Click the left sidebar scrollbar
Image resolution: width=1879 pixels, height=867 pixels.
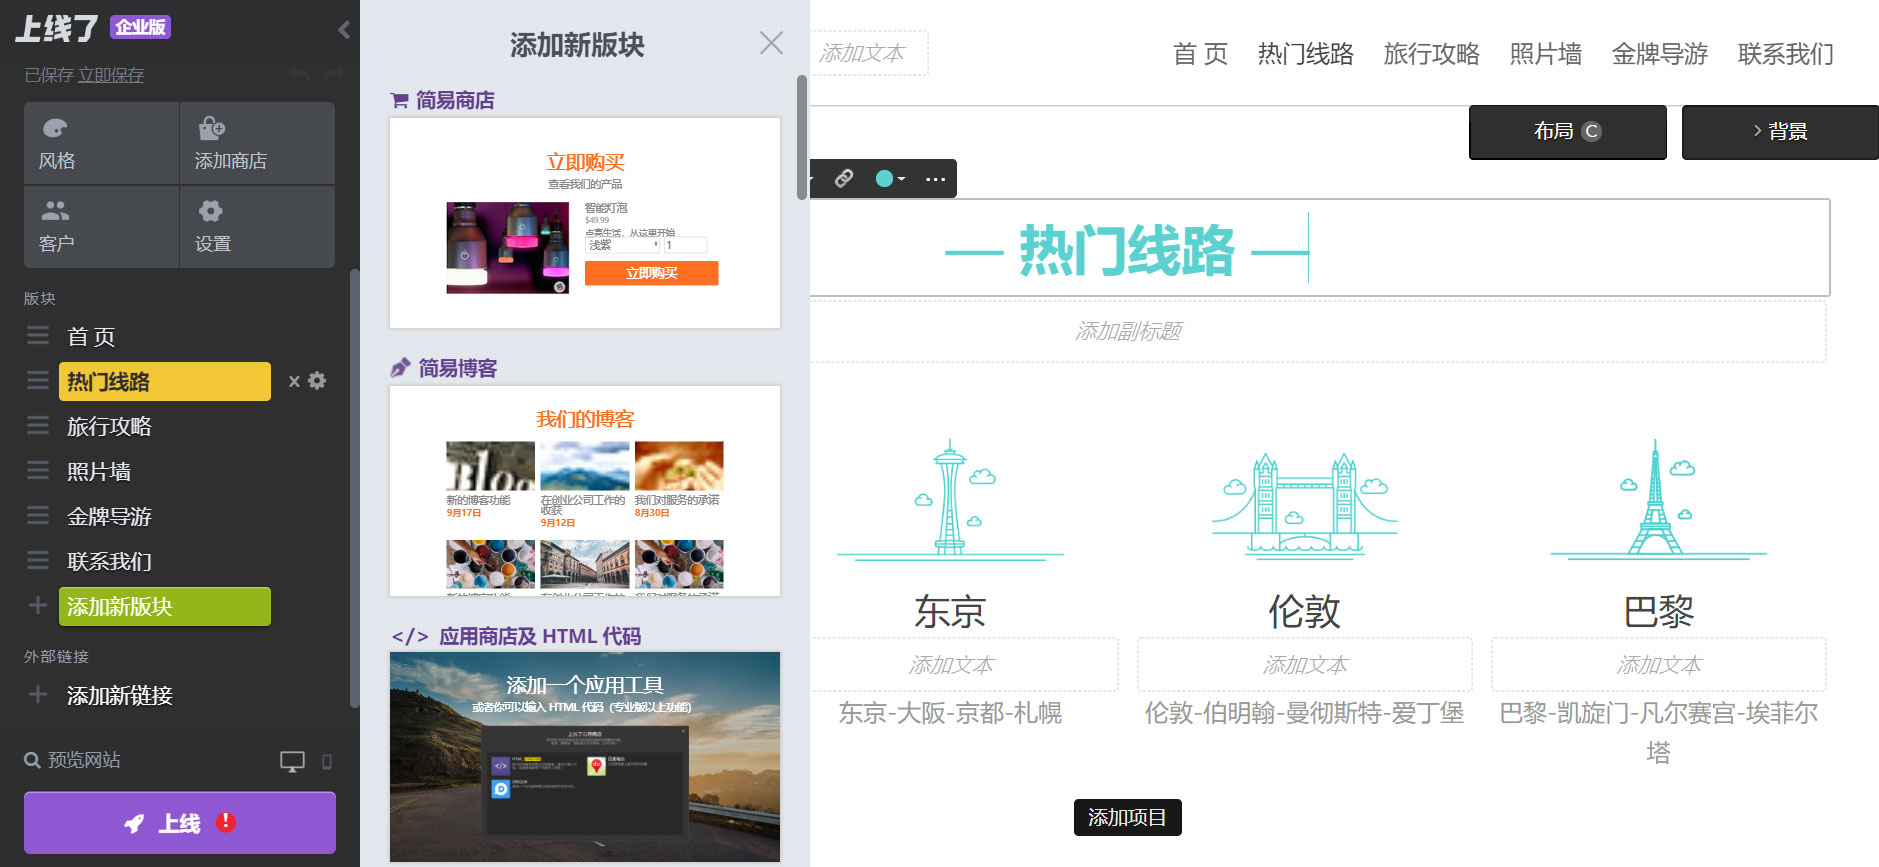[x=354, y=488]
